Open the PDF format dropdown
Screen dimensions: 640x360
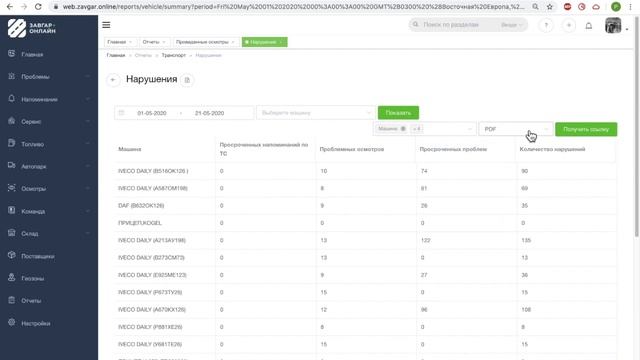(x=516, y=129)
